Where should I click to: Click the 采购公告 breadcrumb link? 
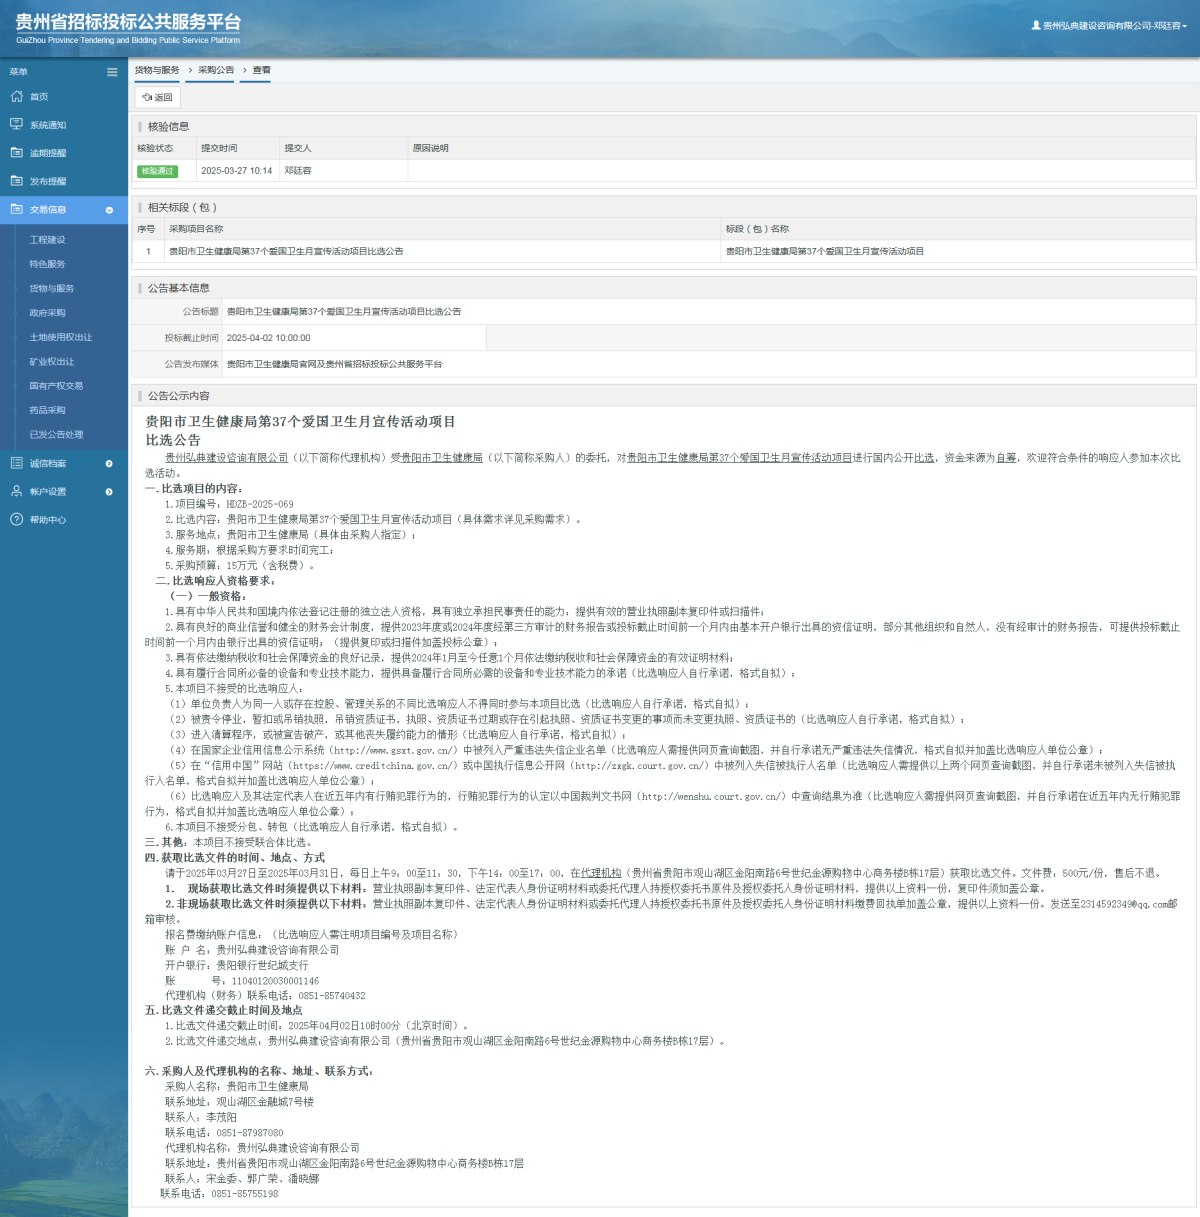pos(215,70)
